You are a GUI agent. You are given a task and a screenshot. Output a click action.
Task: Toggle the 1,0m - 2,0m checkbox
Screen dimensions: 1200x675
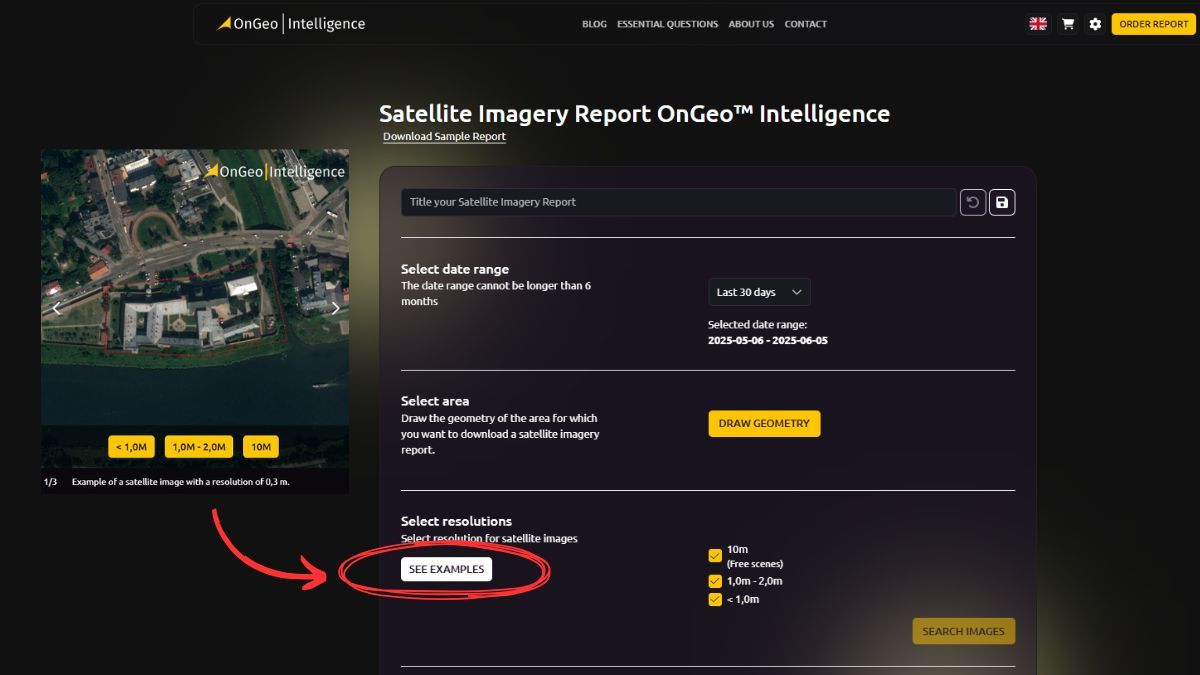[715, 581]
